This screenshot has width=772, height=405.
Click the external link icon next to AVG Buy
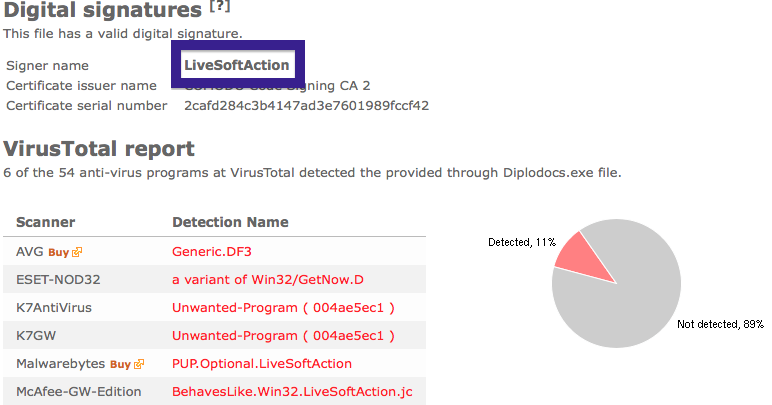click(77, 252)
